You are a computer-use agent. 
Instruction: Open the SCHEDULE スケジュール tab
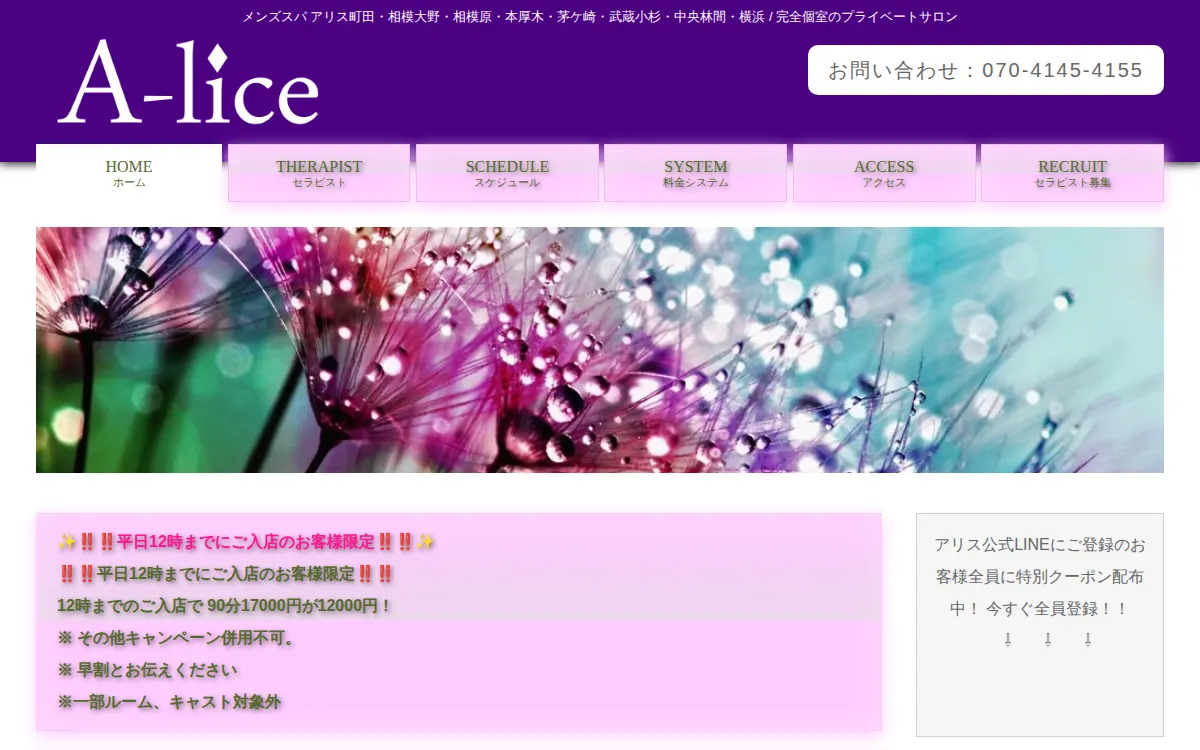pos(507,173)
